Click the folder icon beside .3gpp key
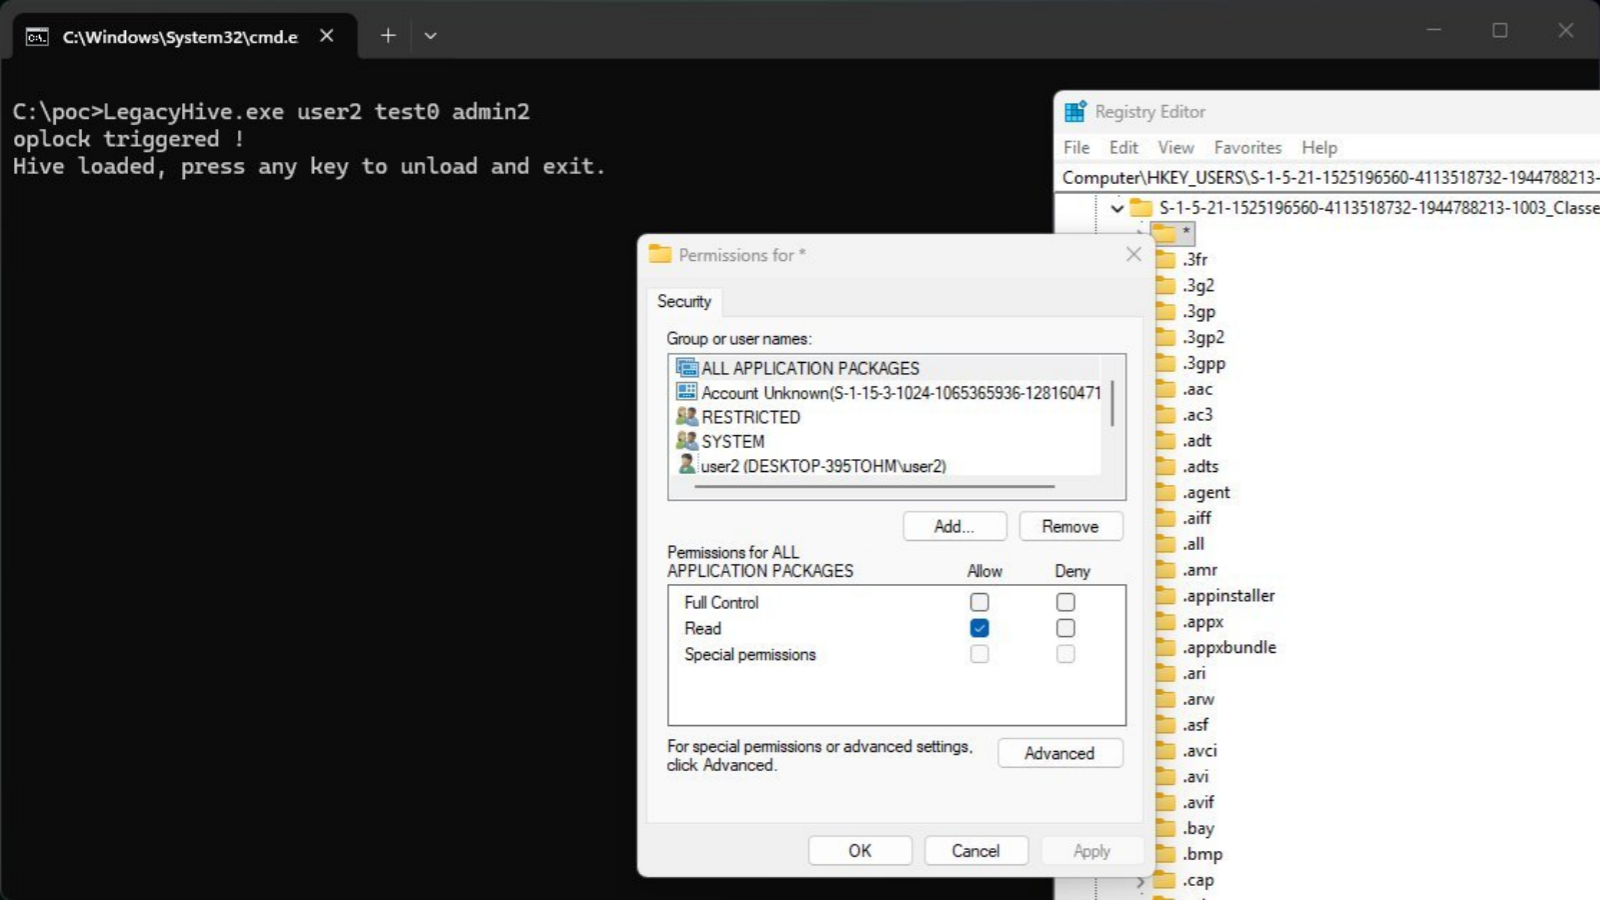The height and width of the screenshot is (900, 1600). click(1166, 363)
